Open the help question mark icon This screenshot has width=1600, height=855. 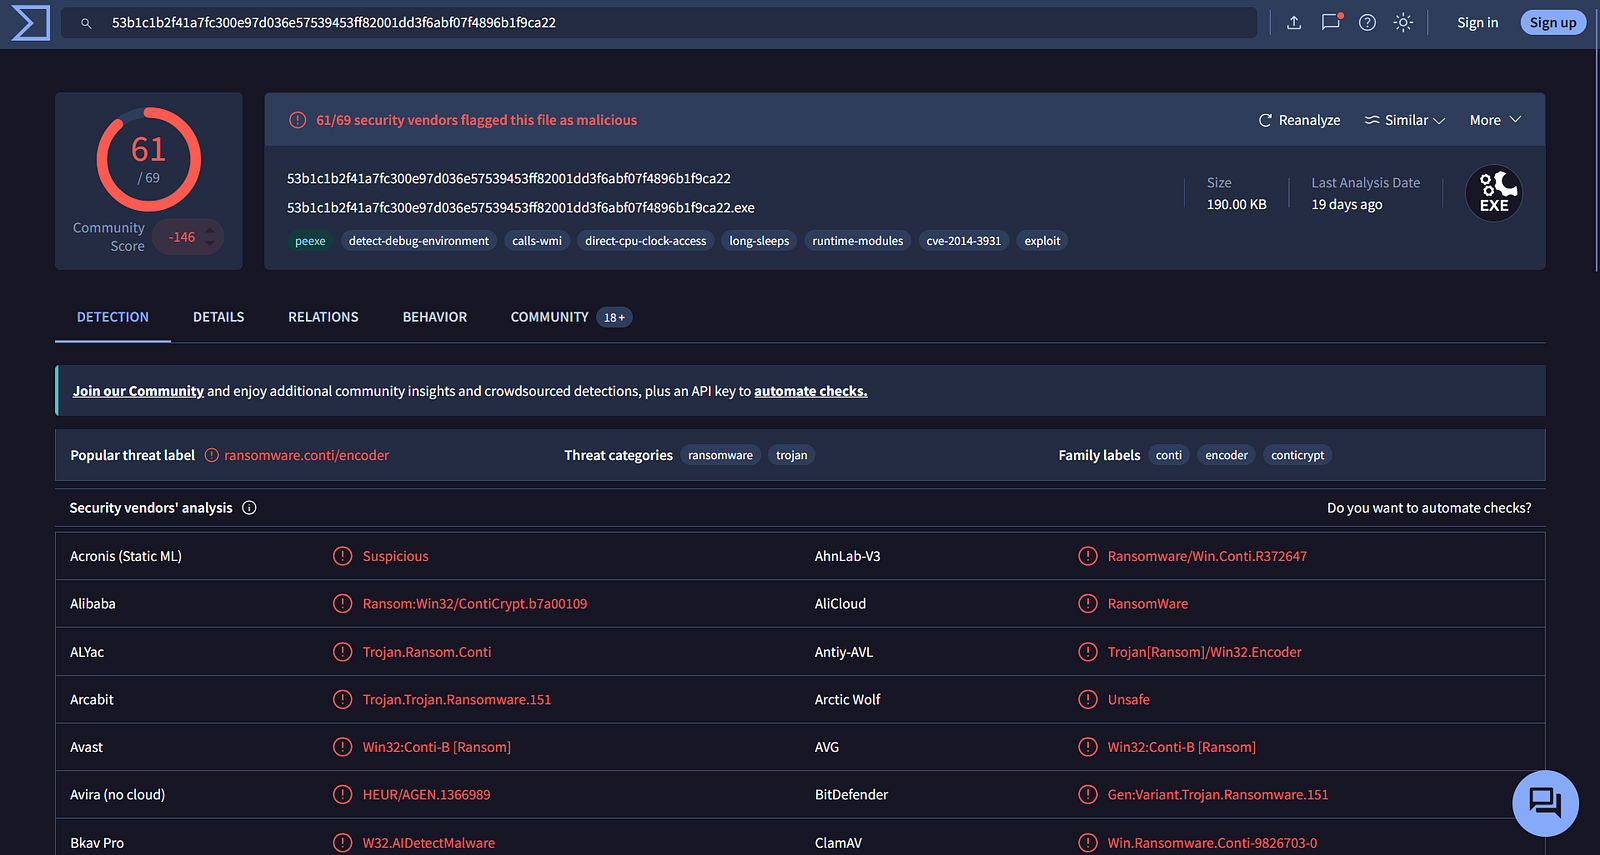(x=1367, y=22)
